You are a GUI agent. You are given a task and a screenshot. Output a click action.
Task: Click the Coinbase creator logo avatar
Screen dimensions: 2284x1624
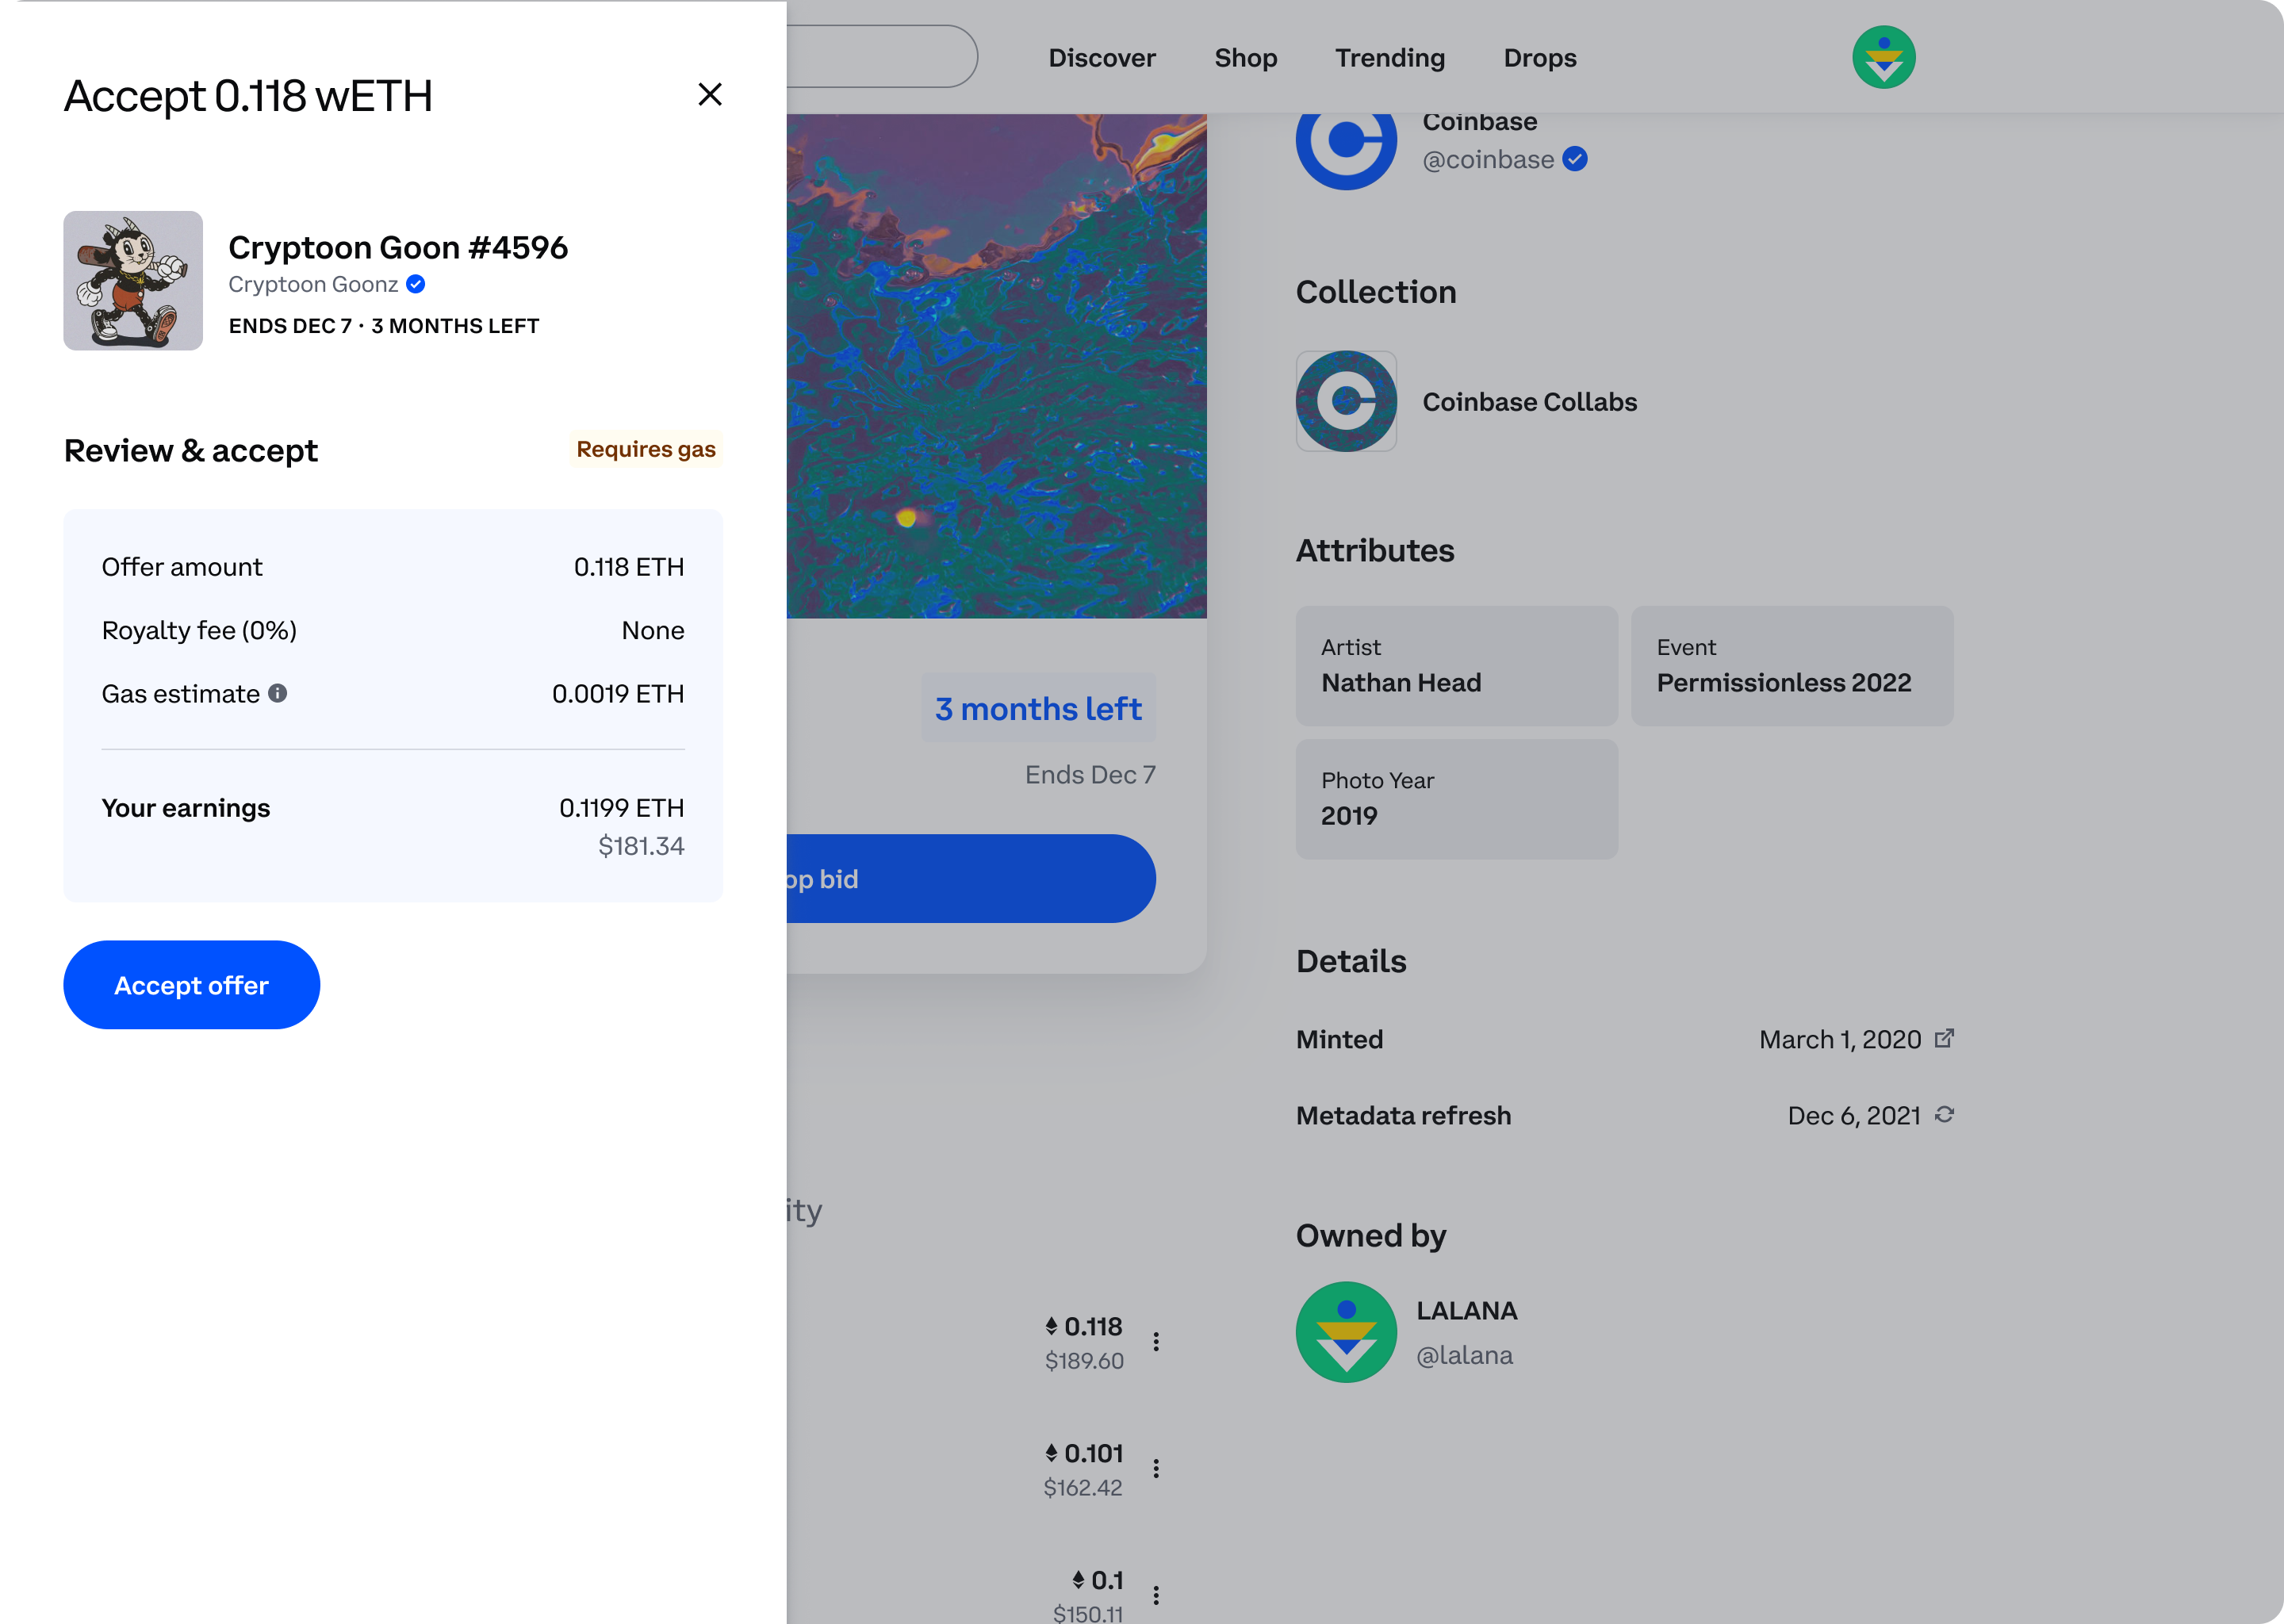[1345, 141]
